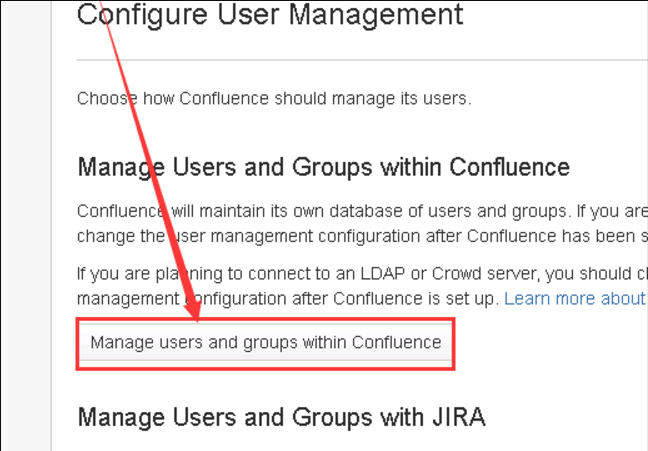
Task: Select text Choose how Confluence should manage its users
Action: [274, 99]
